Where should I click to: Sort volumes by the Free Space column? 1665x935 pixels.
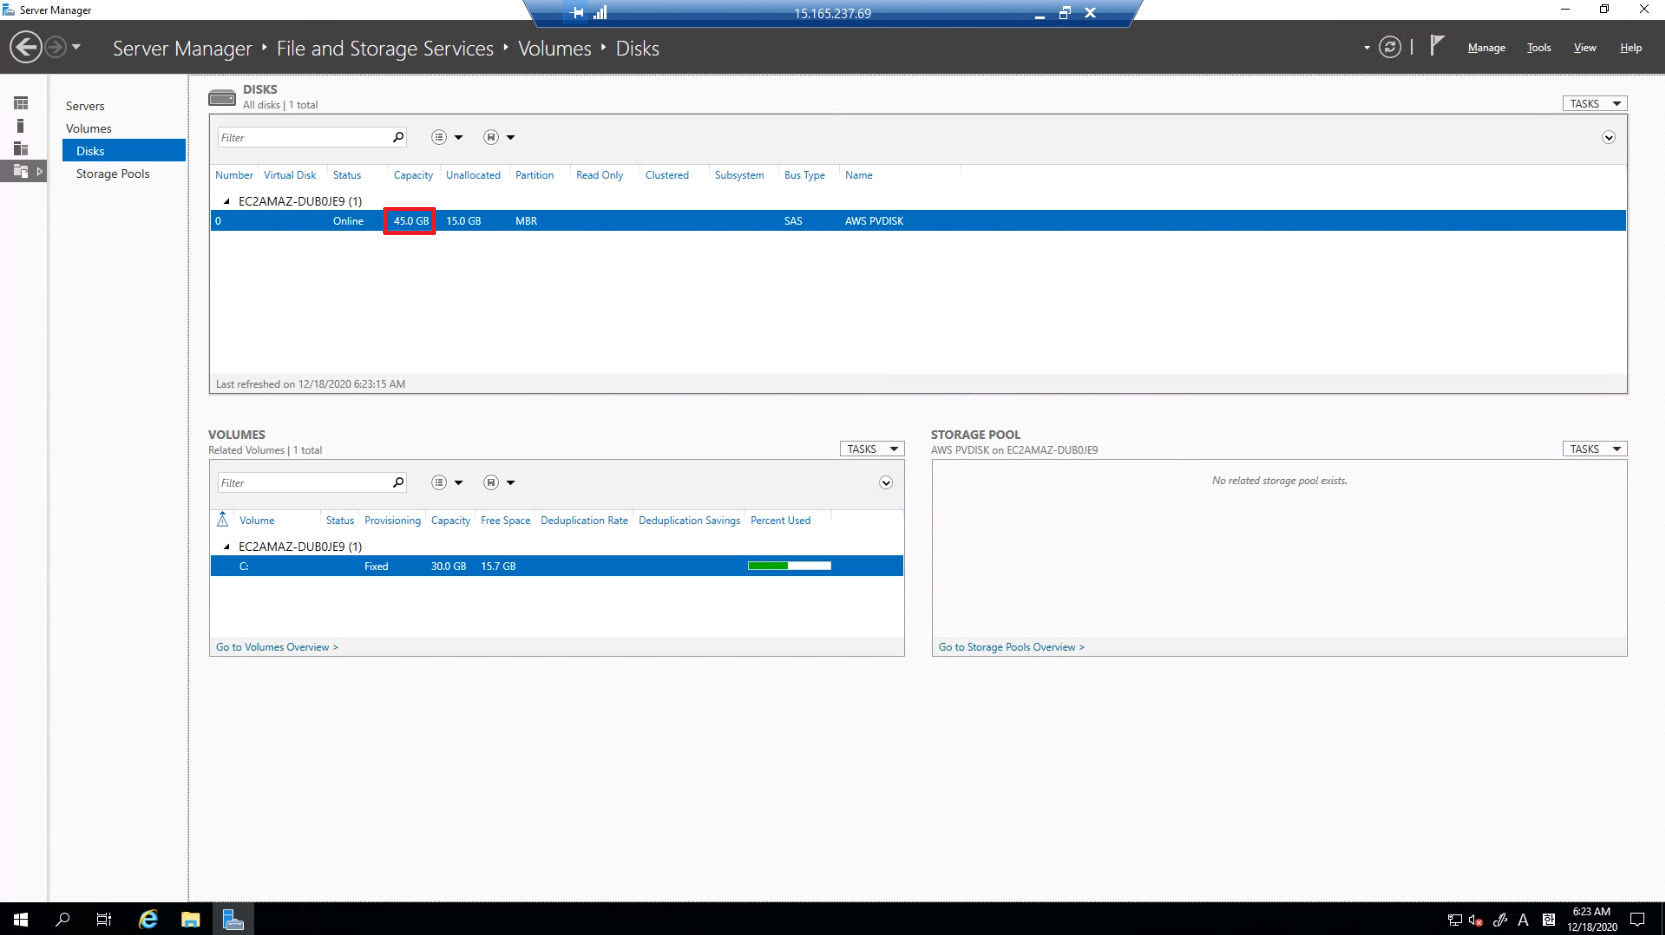click(505, 521)
